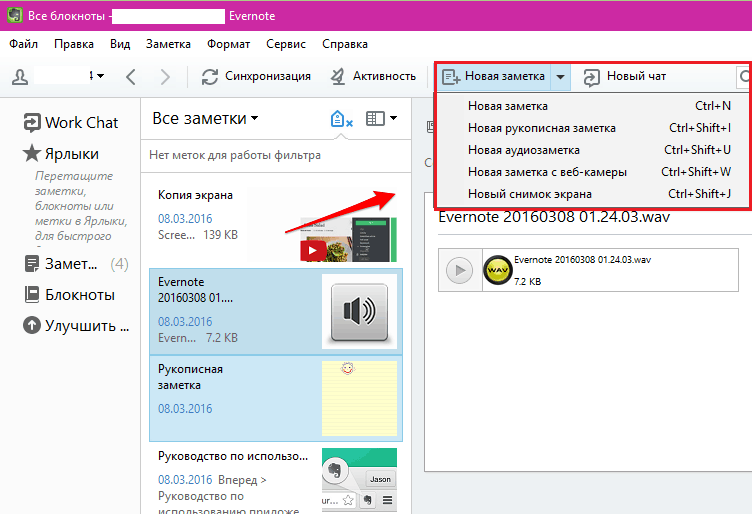This screenshot has width=752, height=514.
Task: Expand the Все заметки dropdown
Action: click(x=205, y=118)
